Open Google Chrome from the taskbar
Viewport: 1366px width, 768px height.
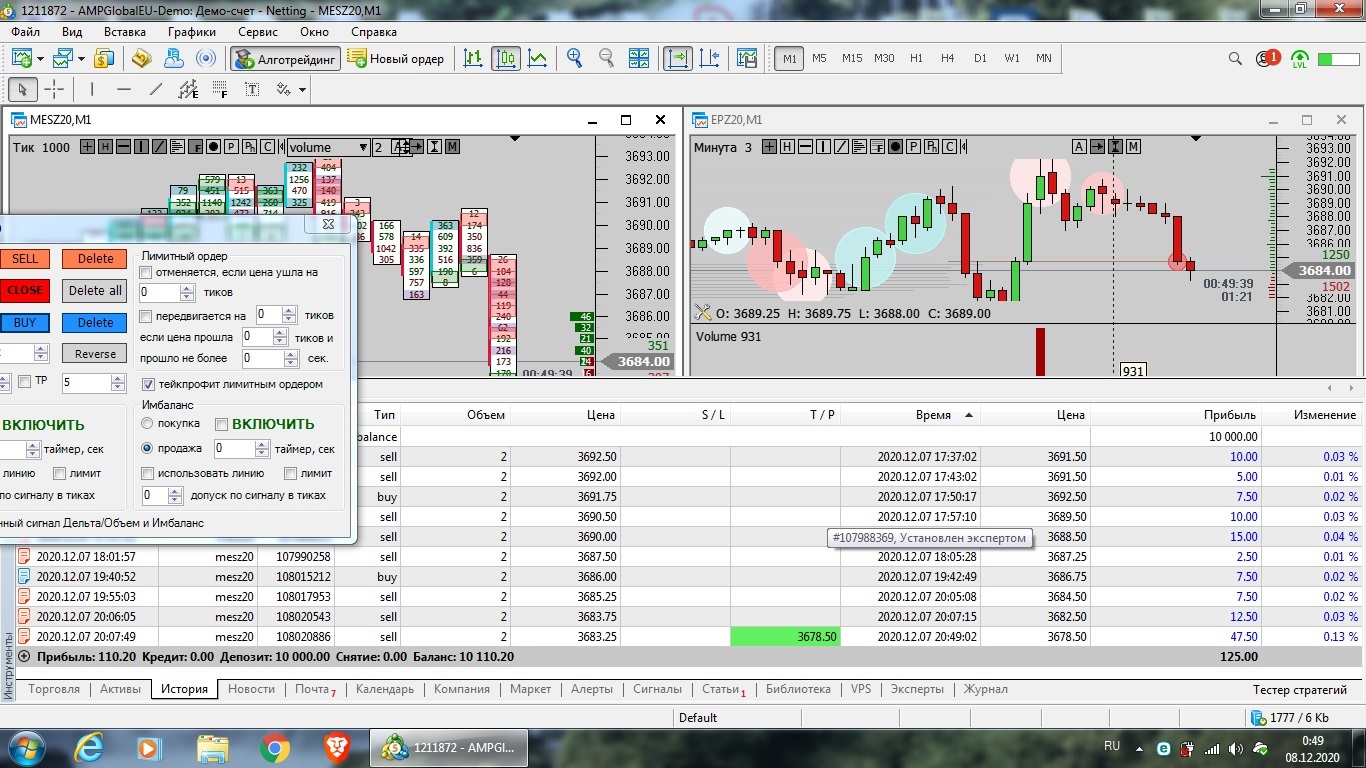[x=275, y=747]
